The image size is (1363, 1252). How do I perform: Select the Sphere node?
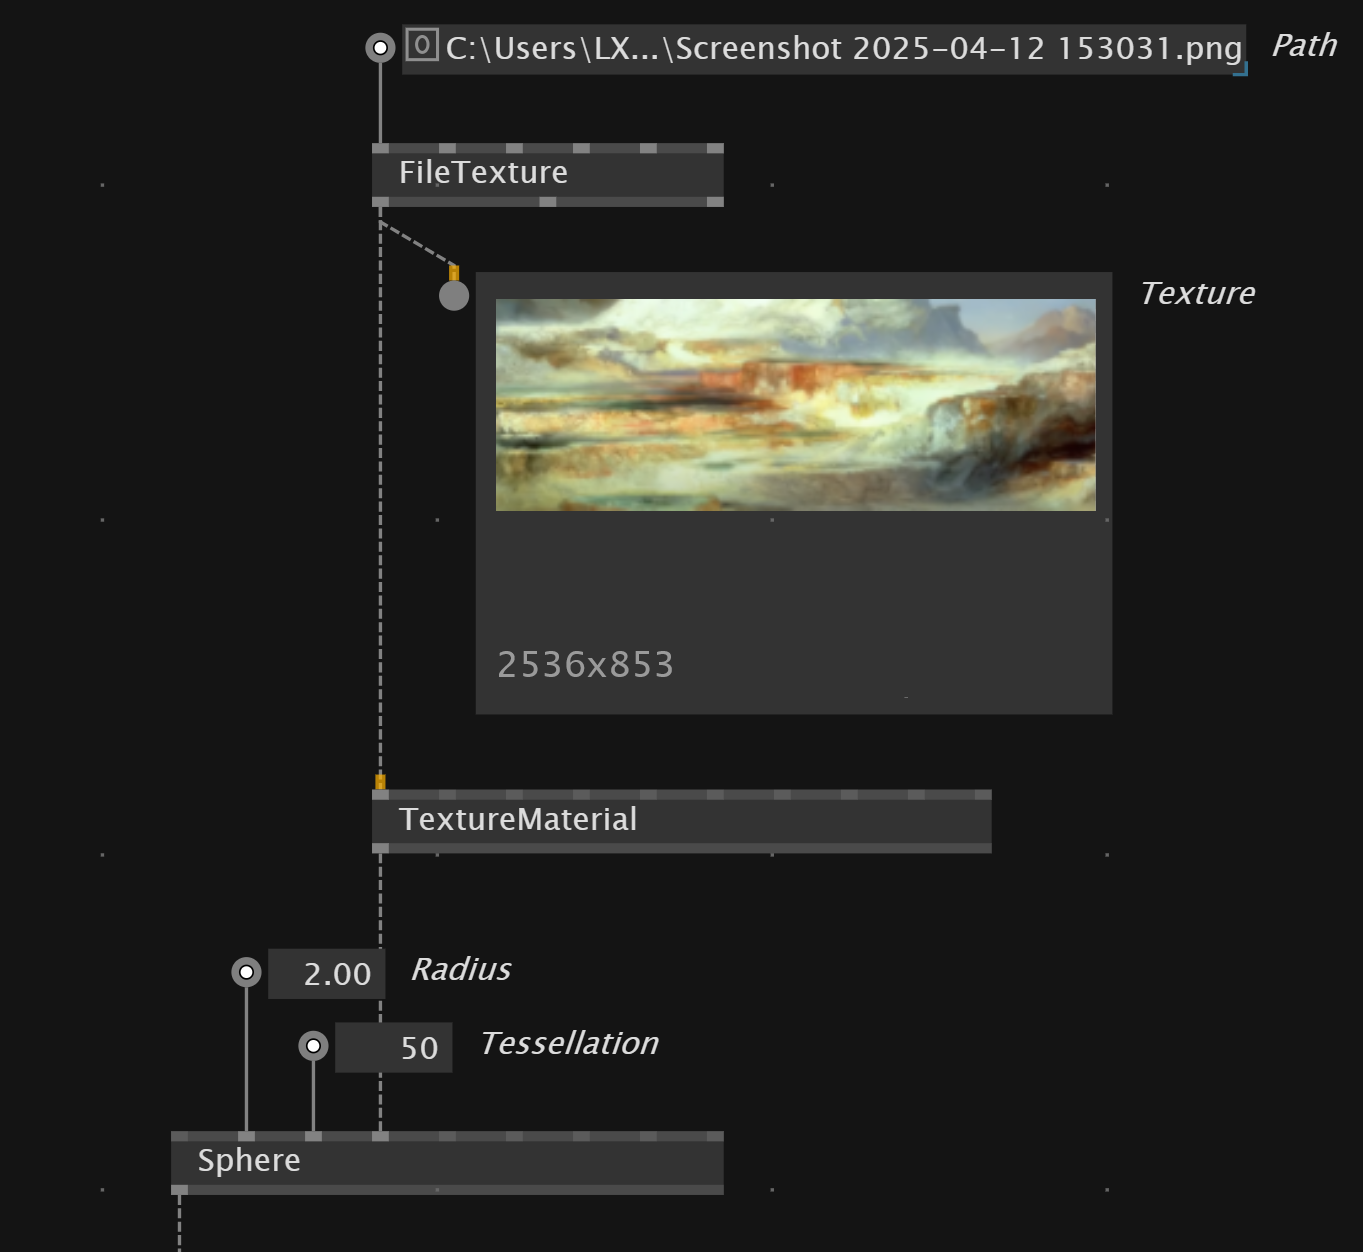[447, 1162]
